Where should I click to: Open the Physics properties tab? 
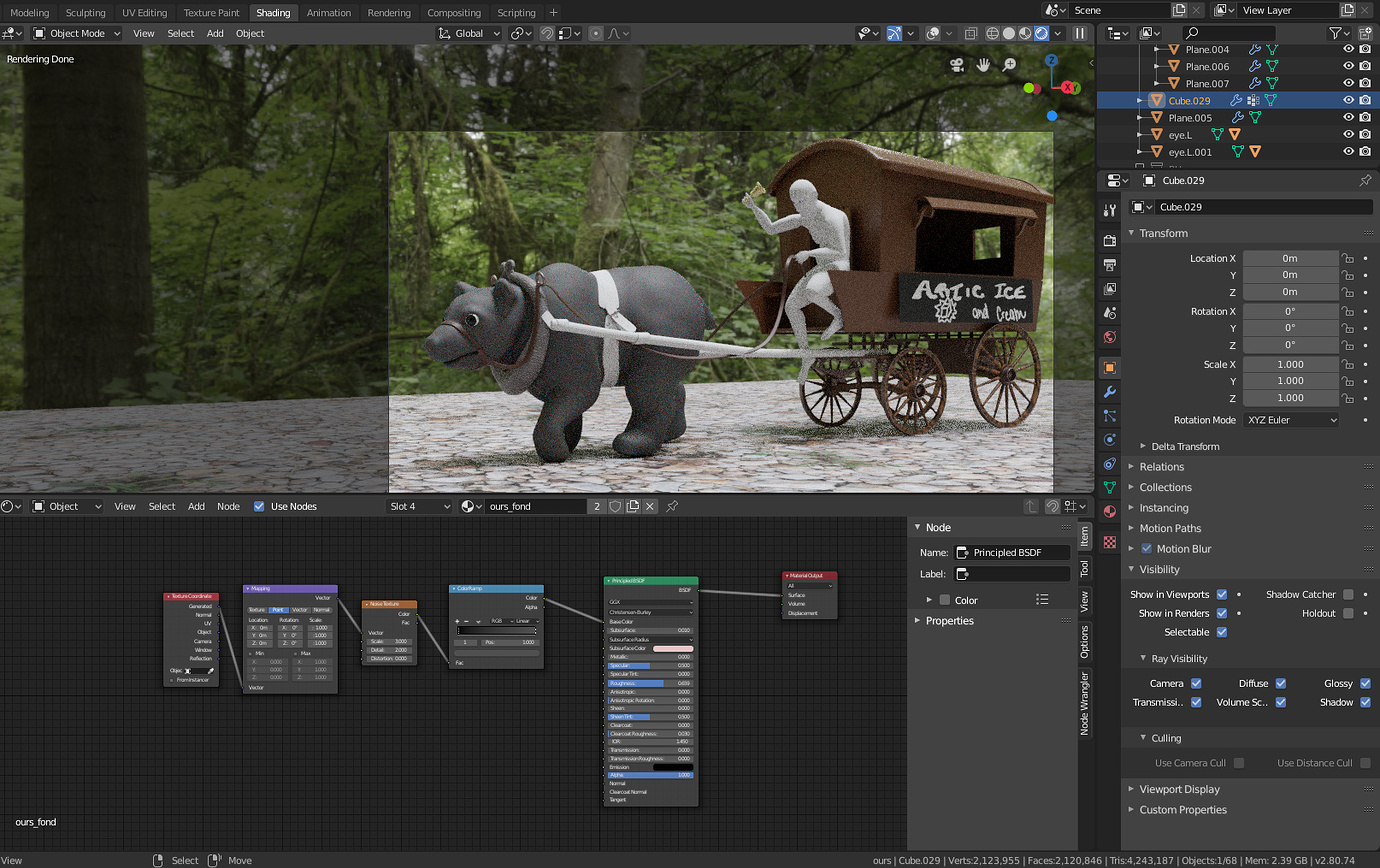pos(1109,439)
